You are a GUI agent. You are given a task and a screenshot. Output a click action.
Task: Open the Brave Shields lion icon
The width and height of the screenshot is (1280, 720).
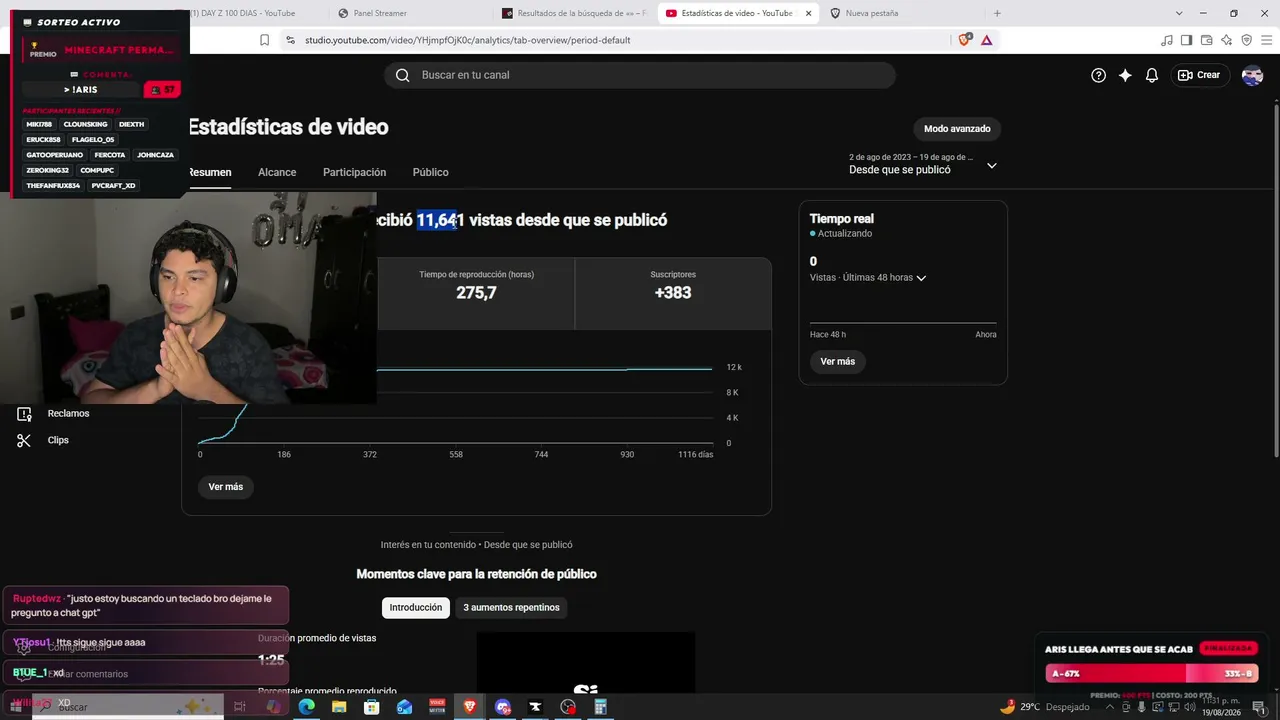[x=964, y=40]
